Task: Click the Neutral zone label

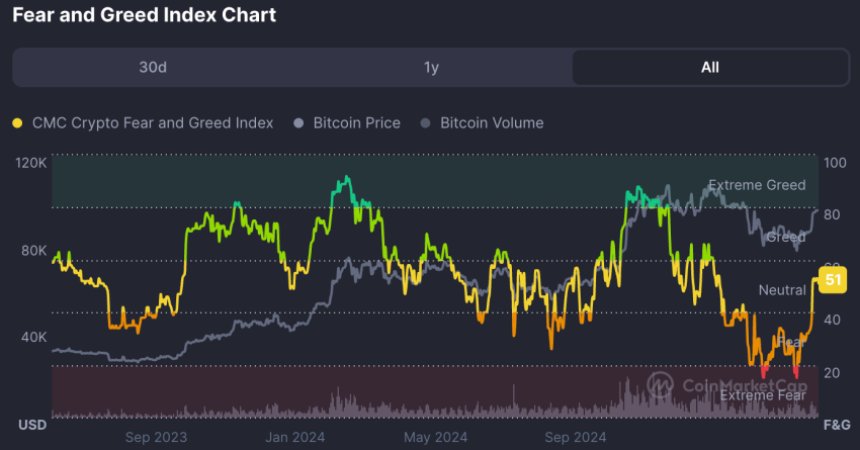Action: tap(782, 290)
